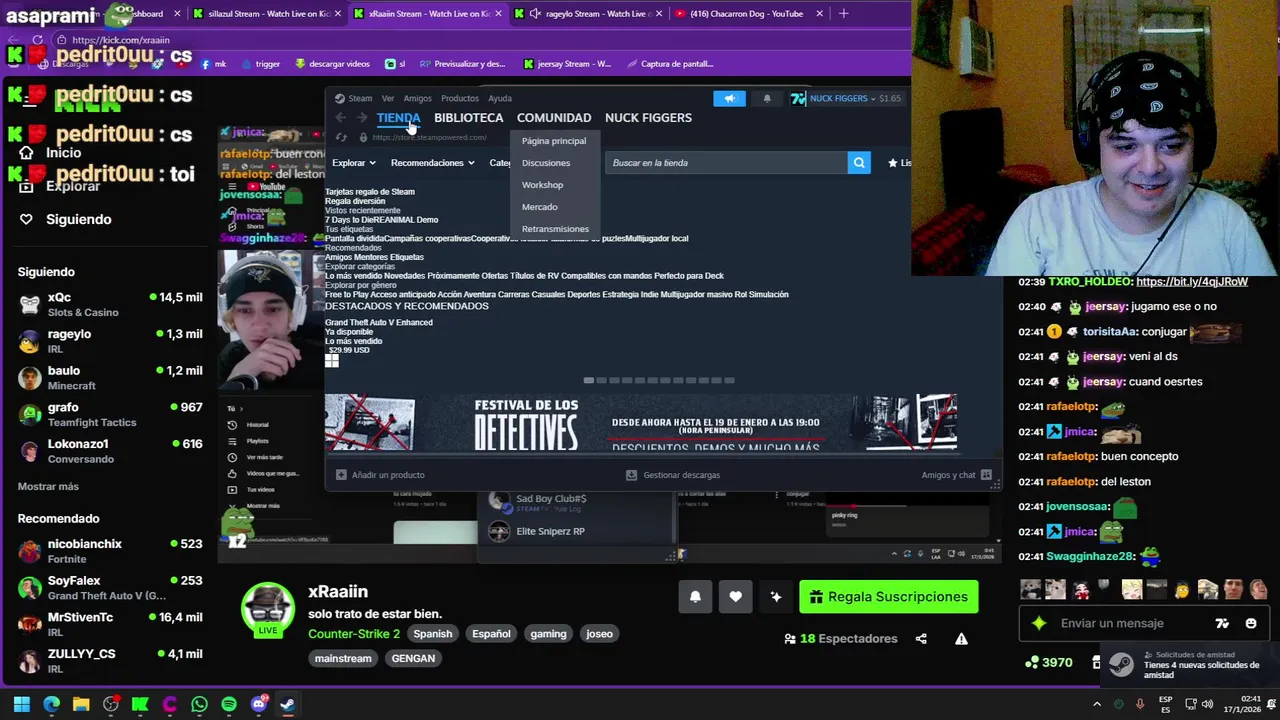Click Steam store search field

pyautogui.click(x=727, y=163)
